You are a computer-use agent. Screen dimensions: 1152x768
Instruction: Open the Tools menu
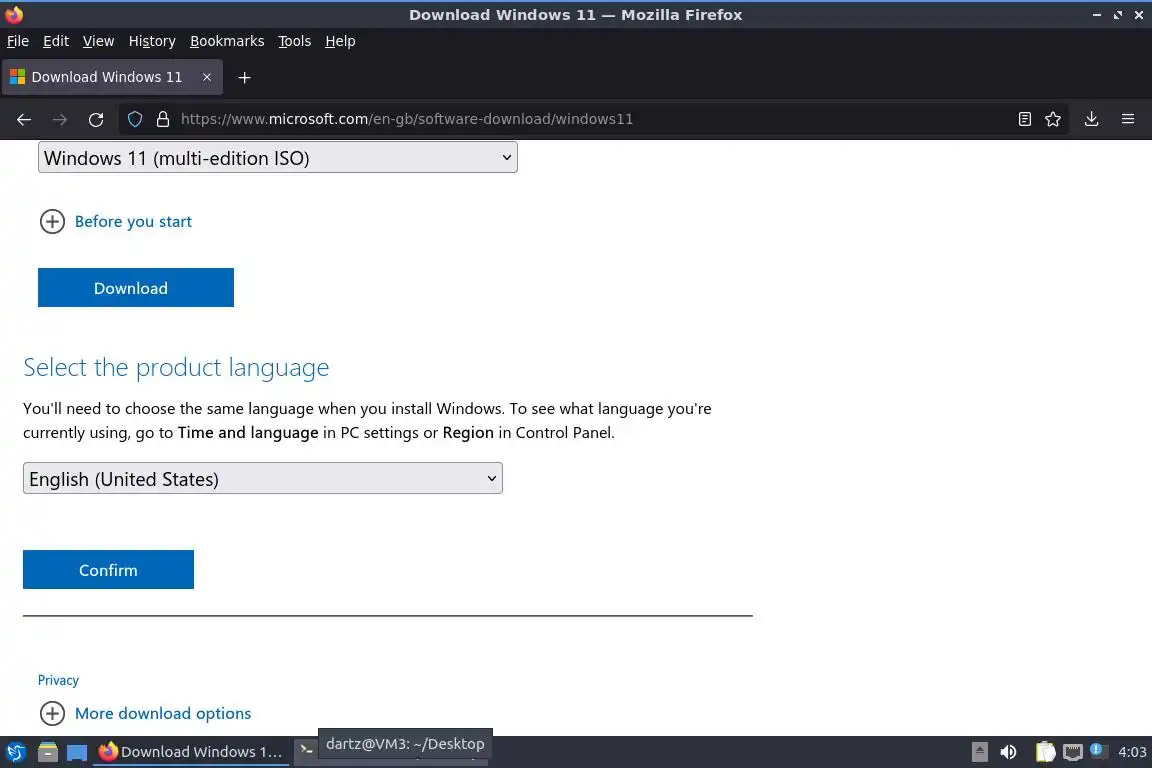(295, 41)
